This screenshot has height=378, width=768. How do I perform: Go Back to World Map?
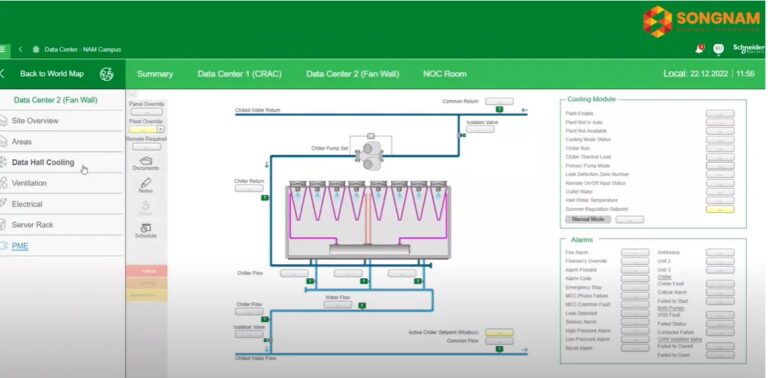52,74
